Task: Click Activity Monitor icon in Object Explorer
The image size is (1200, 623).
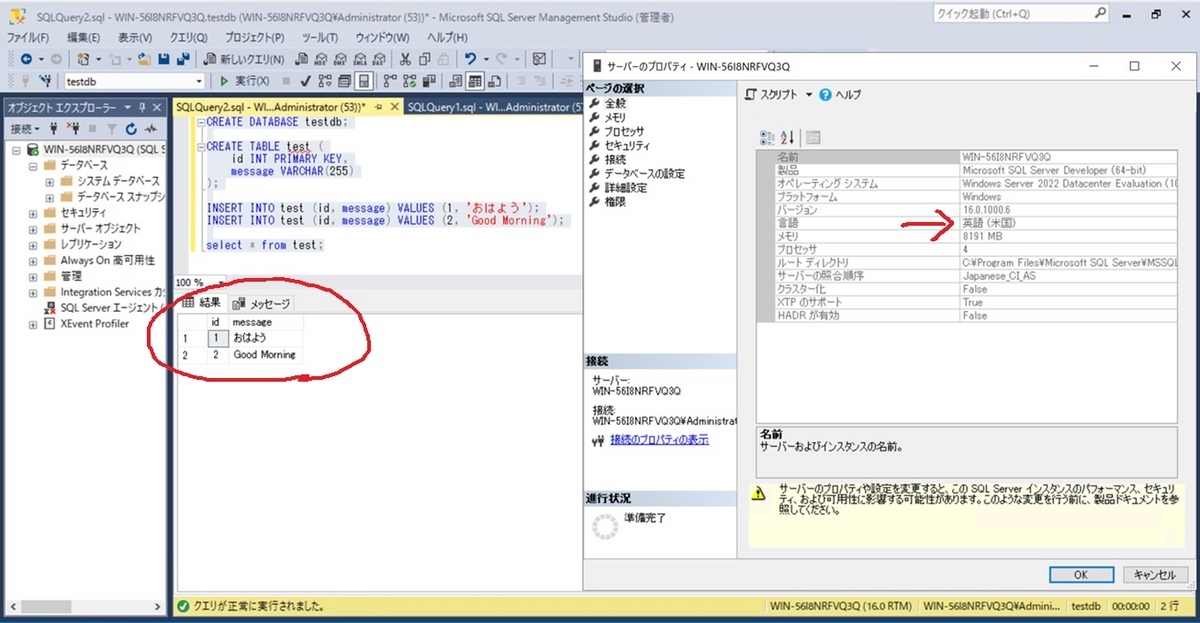Action: (151, 129)
